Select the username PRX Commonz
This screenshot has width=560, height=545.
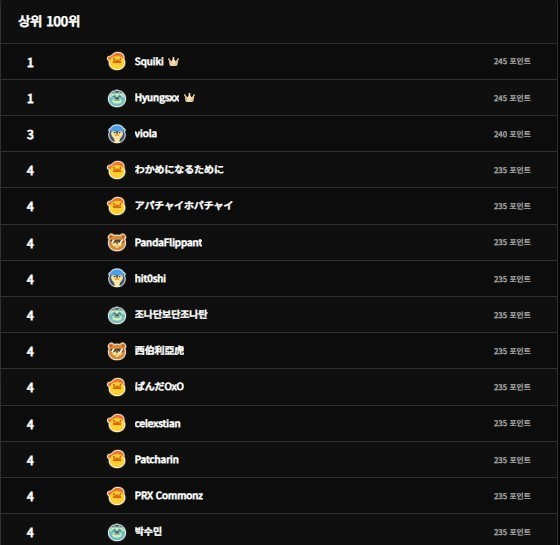pos(169,496)
